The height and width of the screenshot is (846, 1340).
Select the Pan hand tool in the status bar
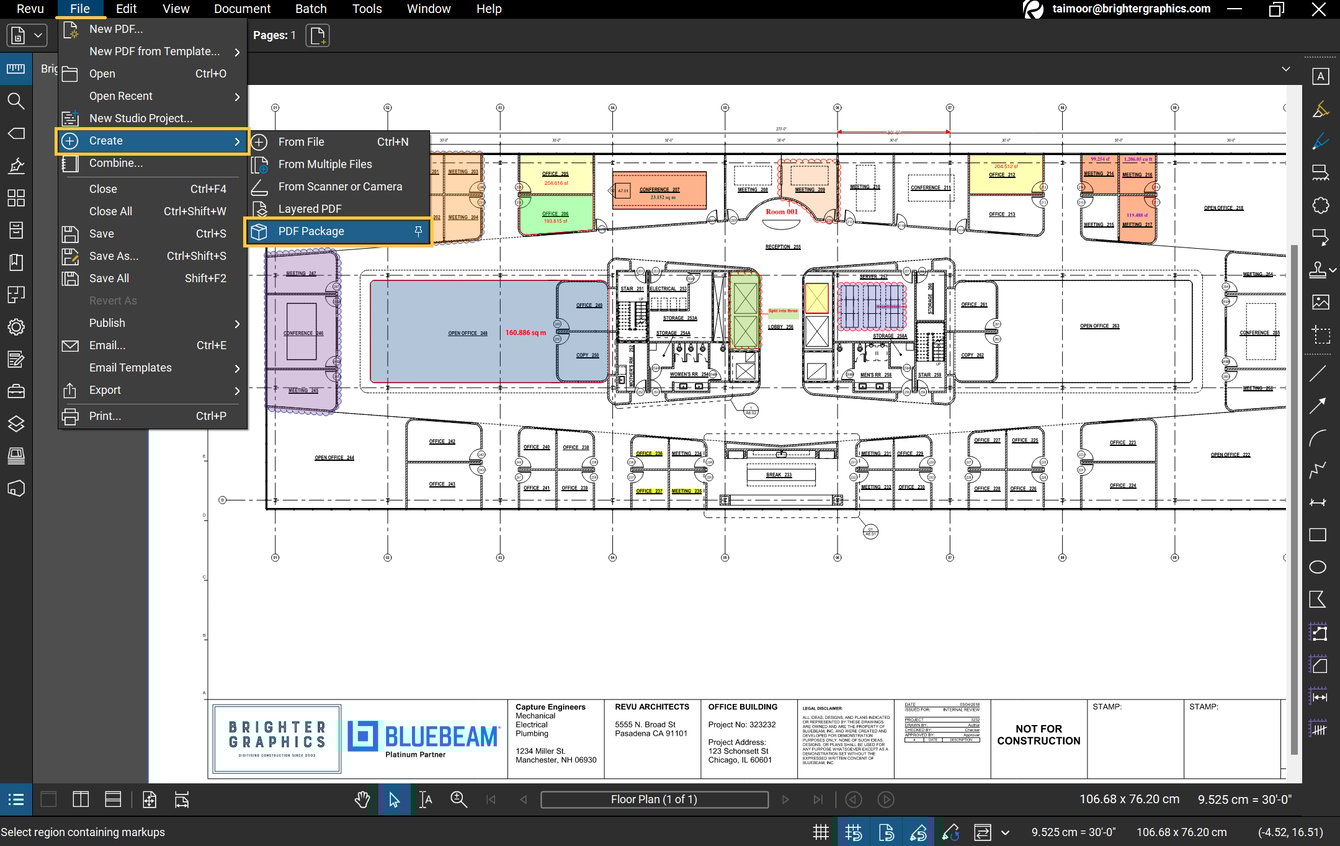coord(362,799)
